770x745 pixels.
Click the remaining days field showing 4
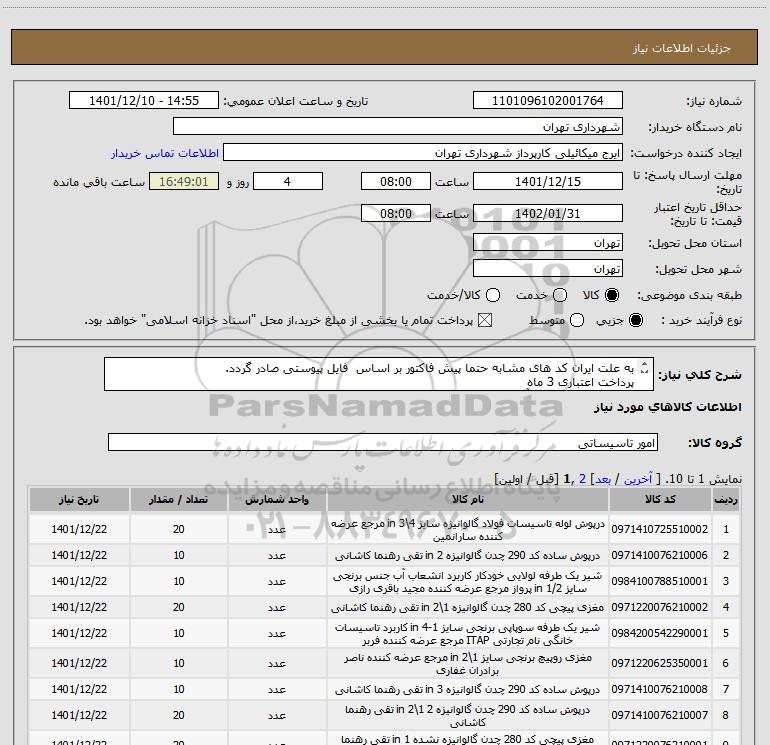tap(288, 181)
